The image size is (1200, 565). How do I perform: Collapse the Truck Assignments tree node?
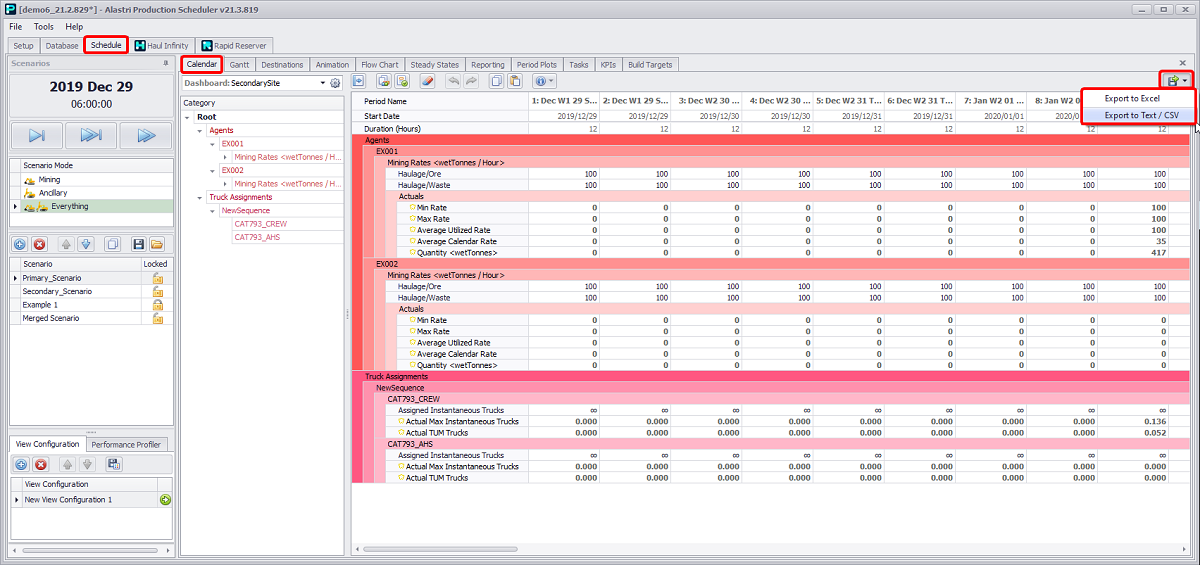click(200, 197)
